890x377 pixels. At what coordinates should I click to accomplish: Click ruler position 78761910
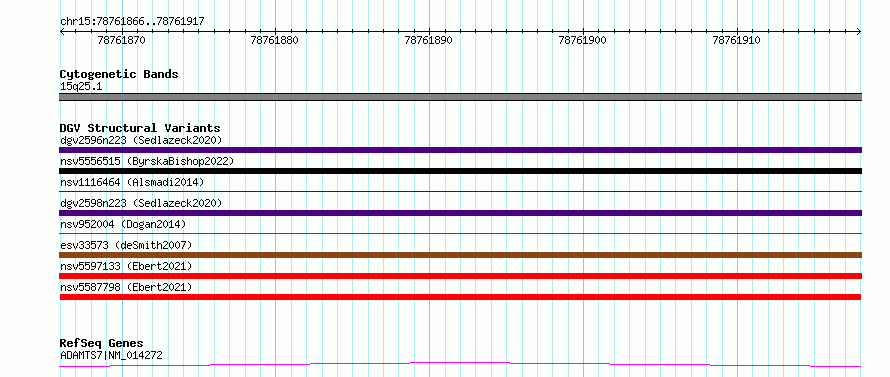click(x=736, y=40)
